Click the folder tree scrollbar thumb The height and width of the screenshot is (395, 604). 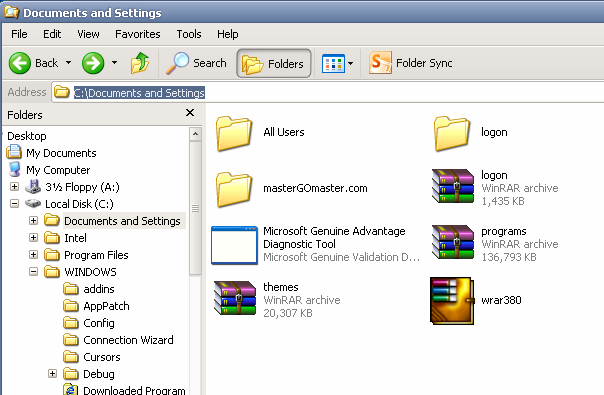pyautogui.click(x=195, y=208)
